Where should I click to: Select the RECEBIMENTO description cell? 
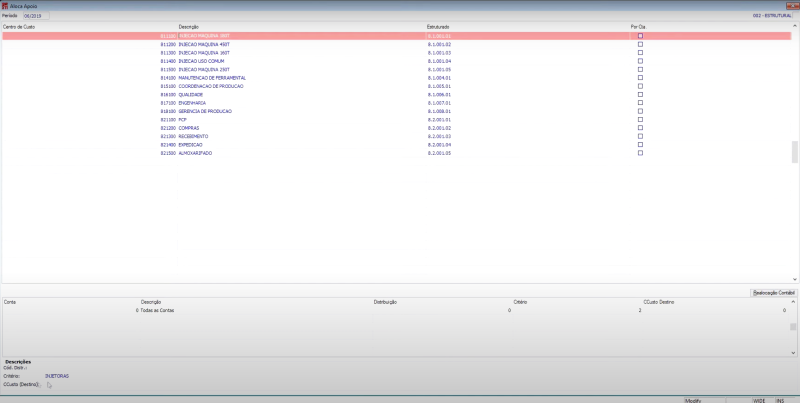click(x=193, y=136)
